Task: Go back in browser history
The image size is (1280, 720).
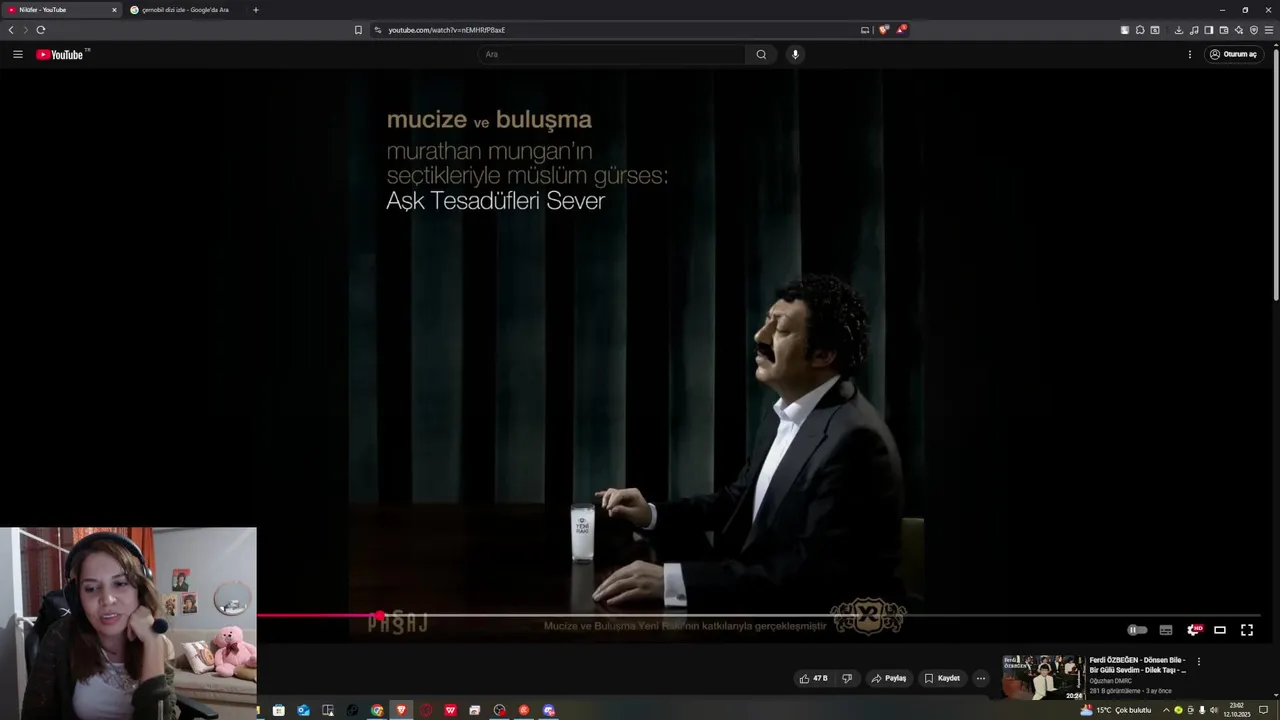Action: pos(11,30)
